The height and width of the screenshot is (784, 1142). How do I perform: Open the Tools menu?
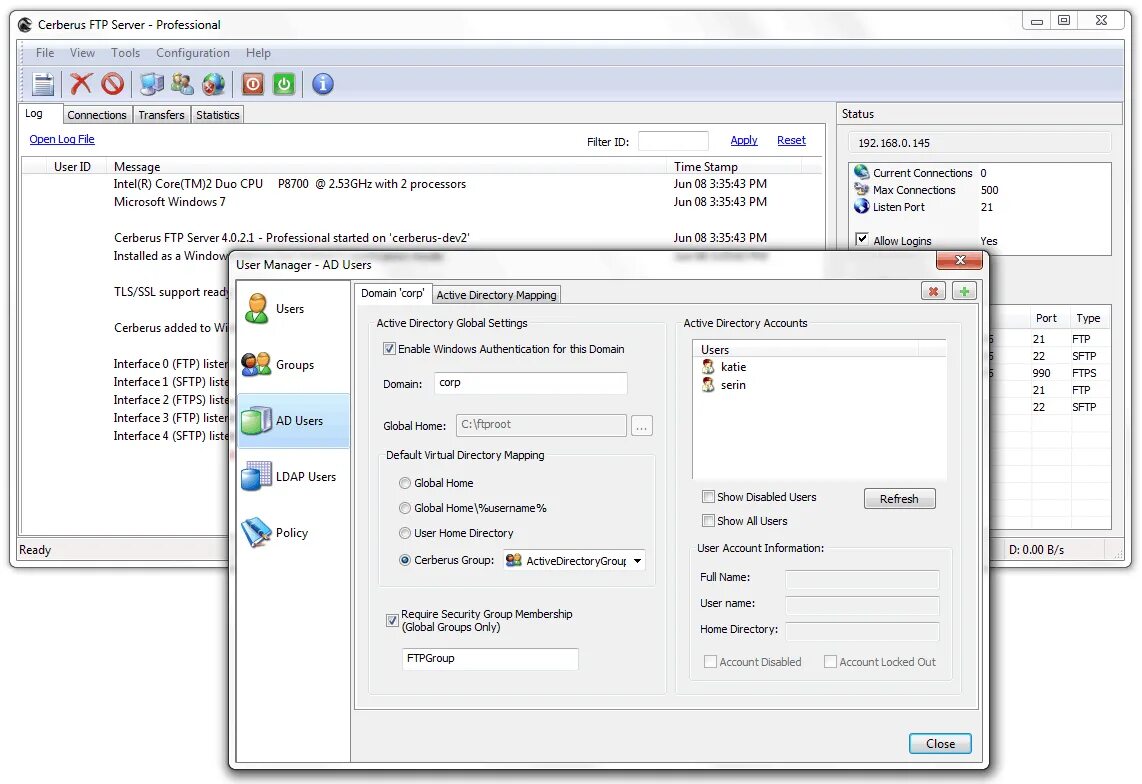[x=125, y=53]
